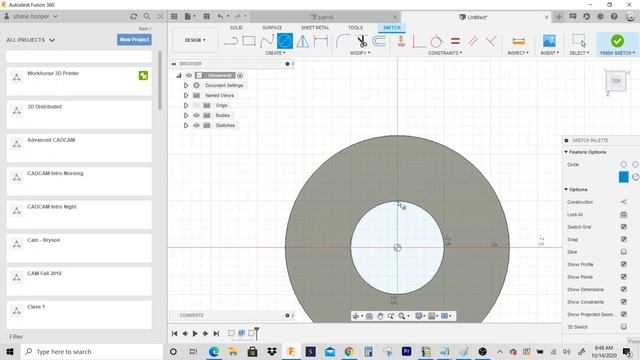The height and width of the screenshot is (360, 640).
Task: Click the Select window tool icon
Action: [579, 41]
